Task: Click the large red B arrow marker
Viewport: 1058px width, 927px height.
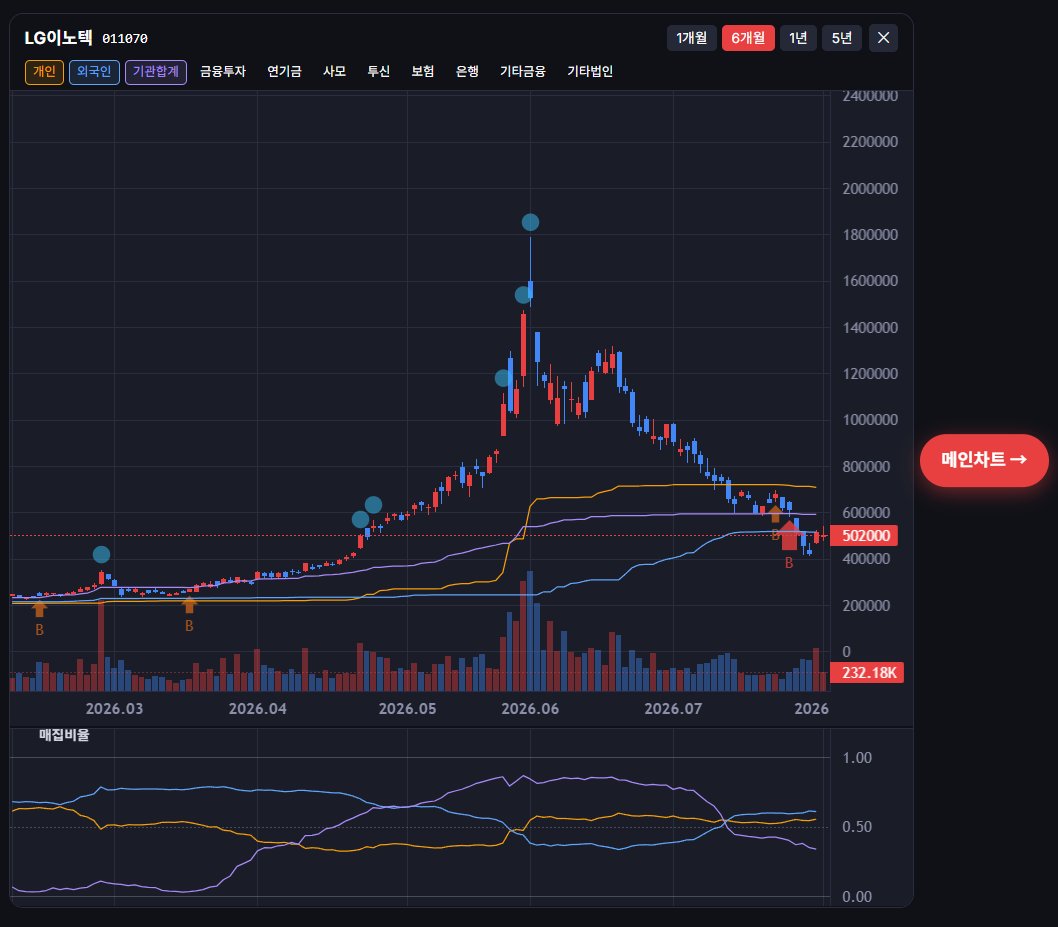Action: pos(789,536)
